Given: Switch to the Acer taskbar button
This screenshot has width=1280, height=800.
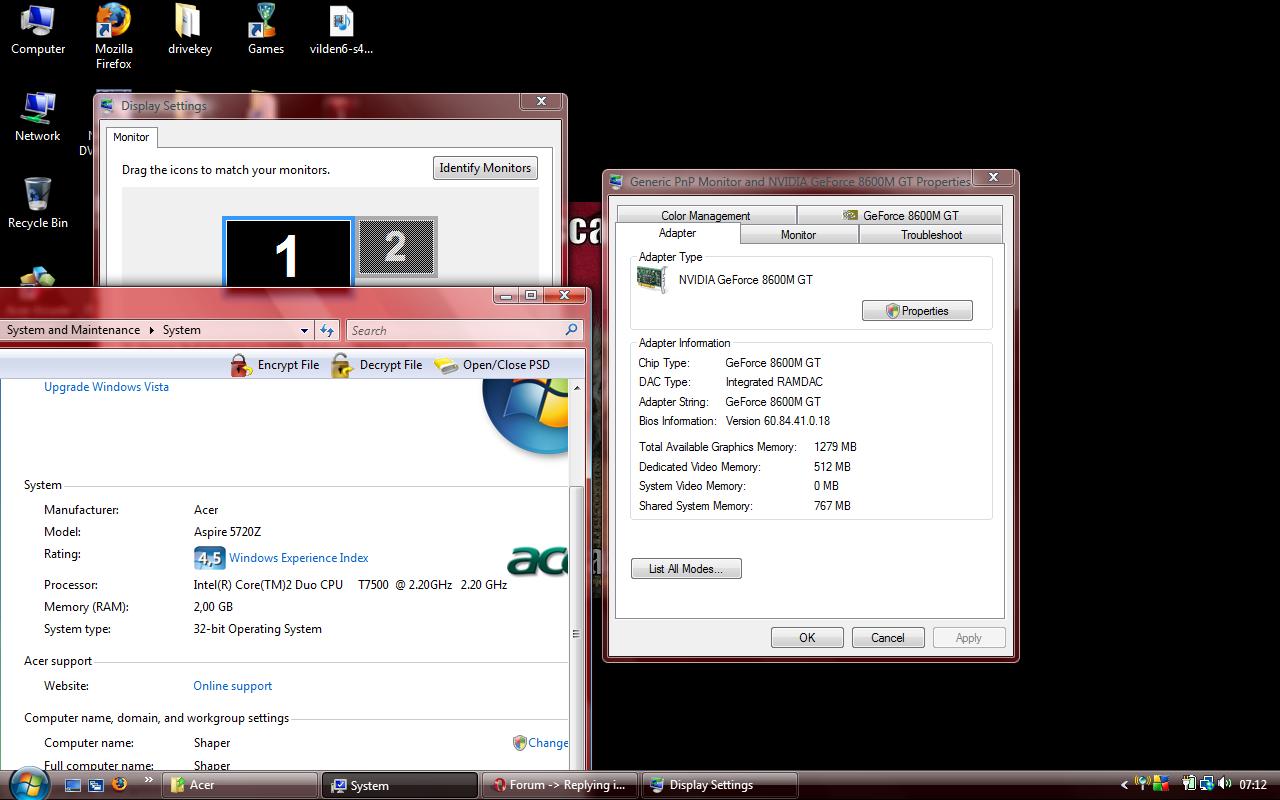Looking at the screenshot, I should coord(239,785).
